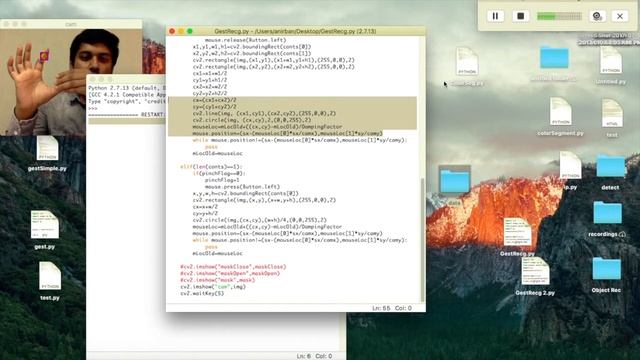640x360 pixels.
Task: Click the green audio level meter
Action: [x=559, y=16]
